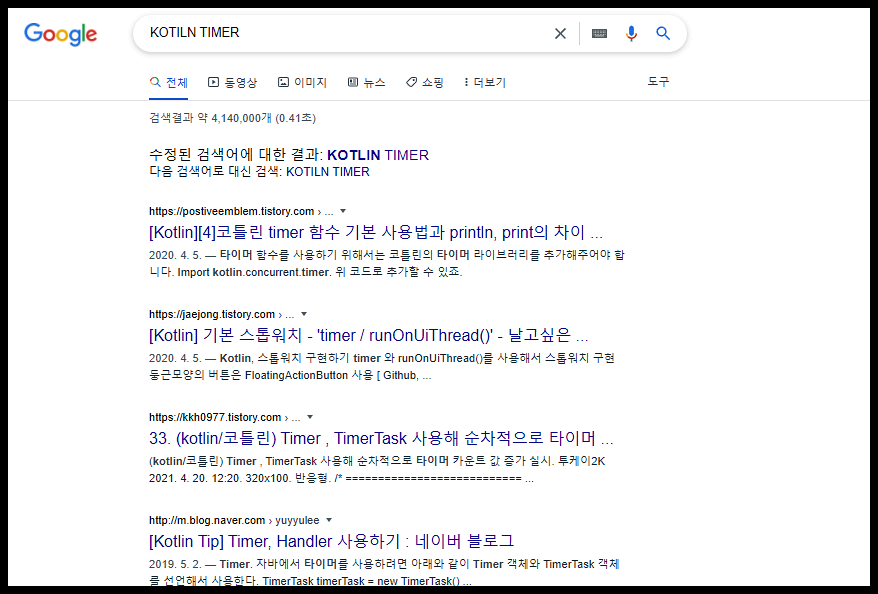Select the m.blog.naver.com URL text
Screen dimensions: 878x594
pos(207,520)
